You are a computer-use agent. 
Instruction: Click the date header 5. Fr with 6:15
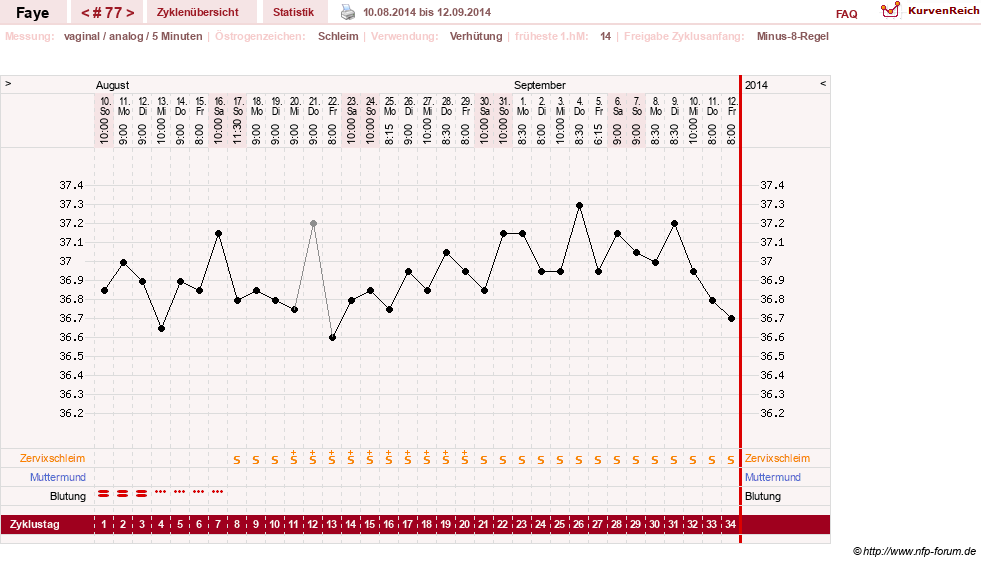pos(599,120)
